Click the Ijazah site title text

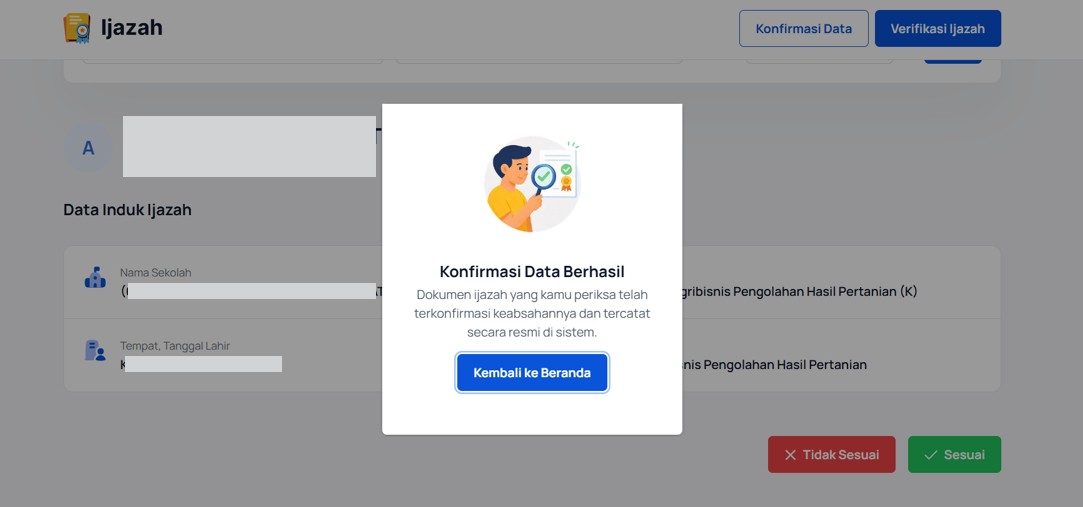point(132,28)
